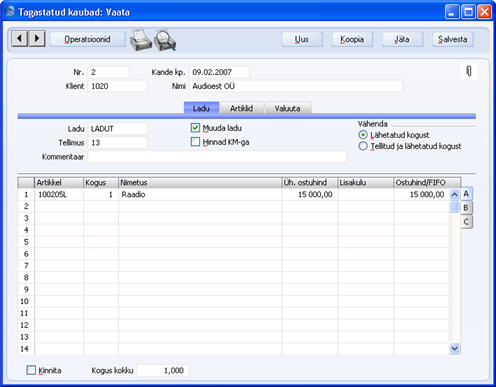Viewport: 496px width, 387px height.
Task: Switch to the Ladu tab
Action: coord(201,108)
